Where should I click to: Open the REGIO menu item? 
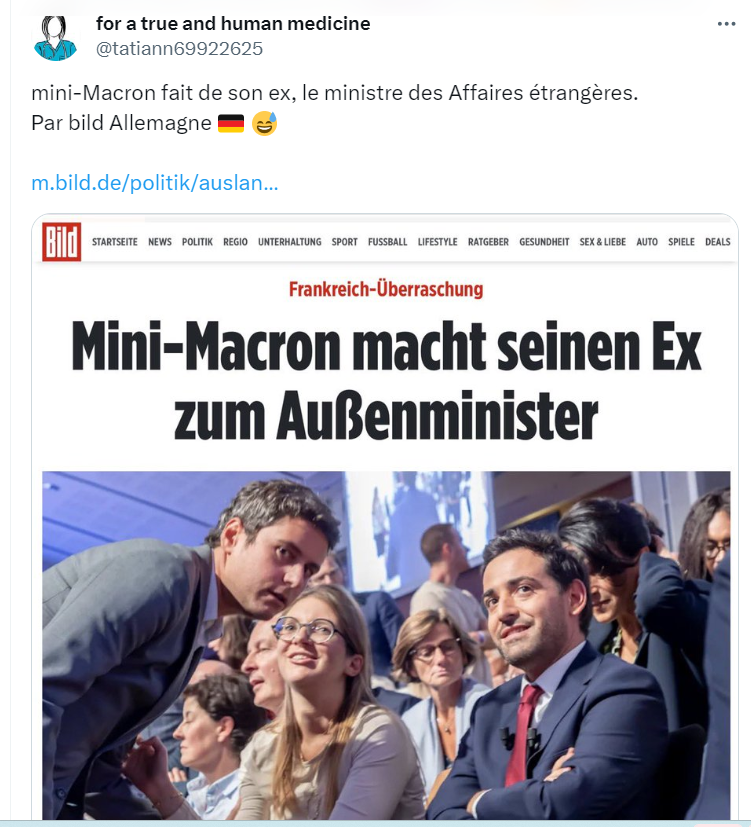[235, 242]
